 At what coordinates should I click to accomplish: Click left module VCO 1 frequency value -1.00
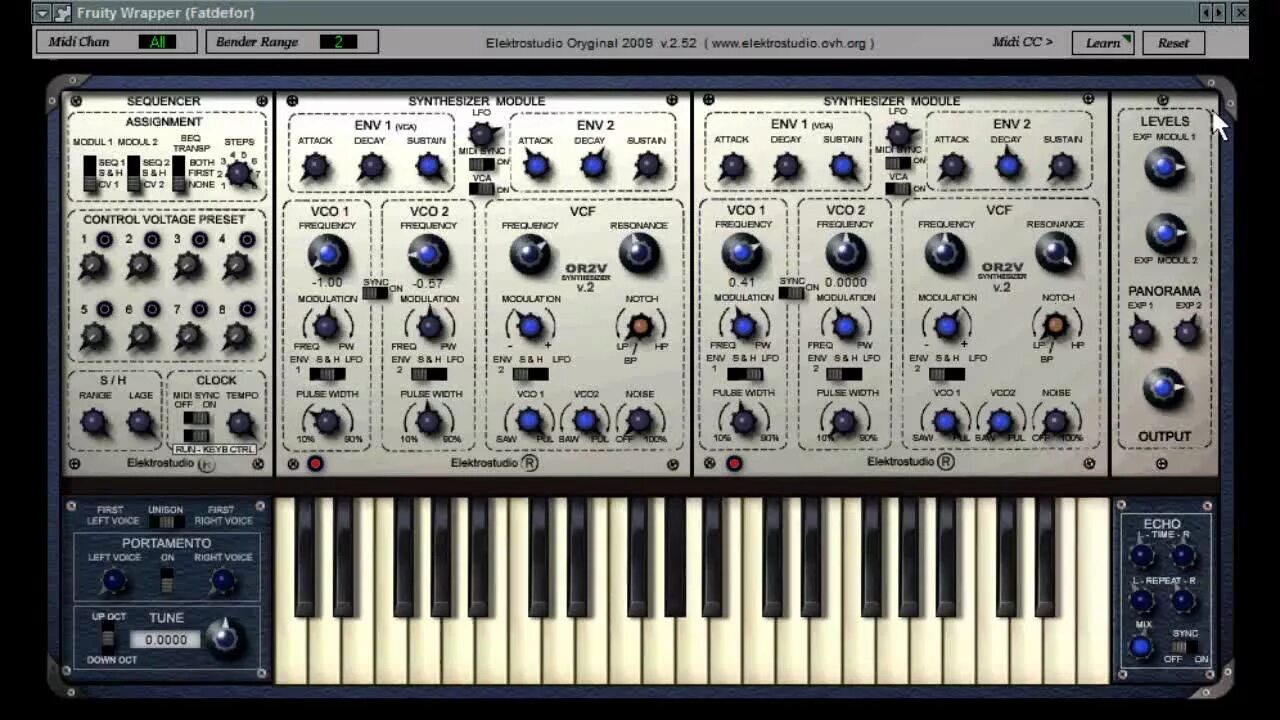click(328, 283)
